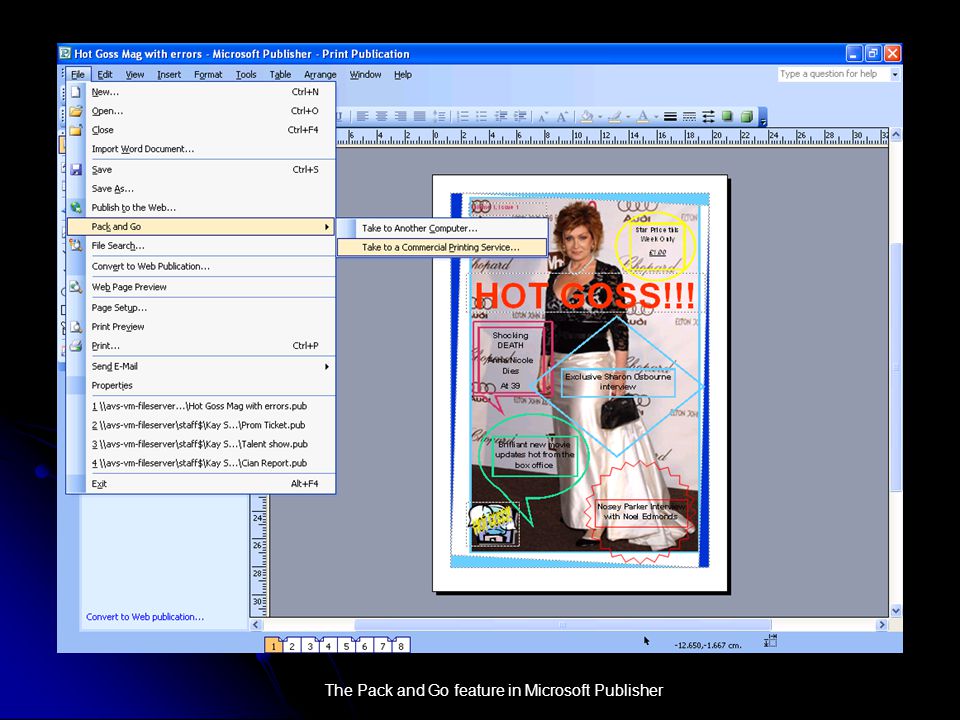Expand the Pack and Go submenu
Screen dimensions: 960x720
tap(201, 227)
